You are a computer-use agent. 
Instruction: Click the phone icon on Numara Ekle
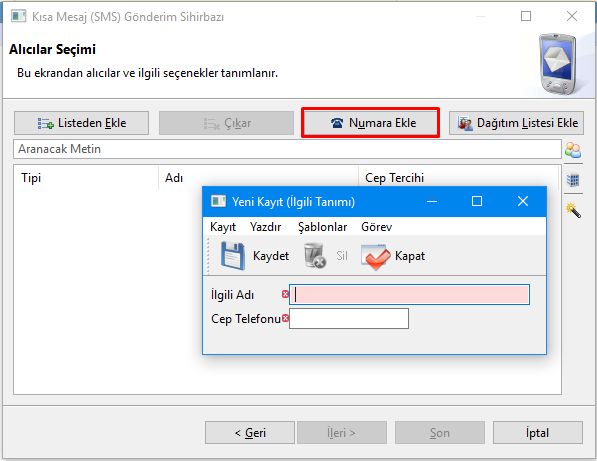[337, 123]
